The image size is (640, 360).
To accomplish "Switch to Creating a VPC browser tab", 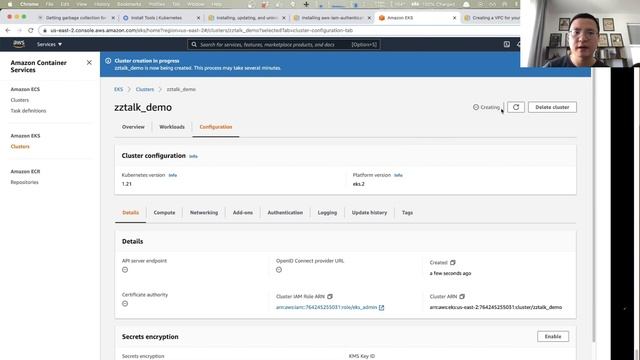I will 491,18.
